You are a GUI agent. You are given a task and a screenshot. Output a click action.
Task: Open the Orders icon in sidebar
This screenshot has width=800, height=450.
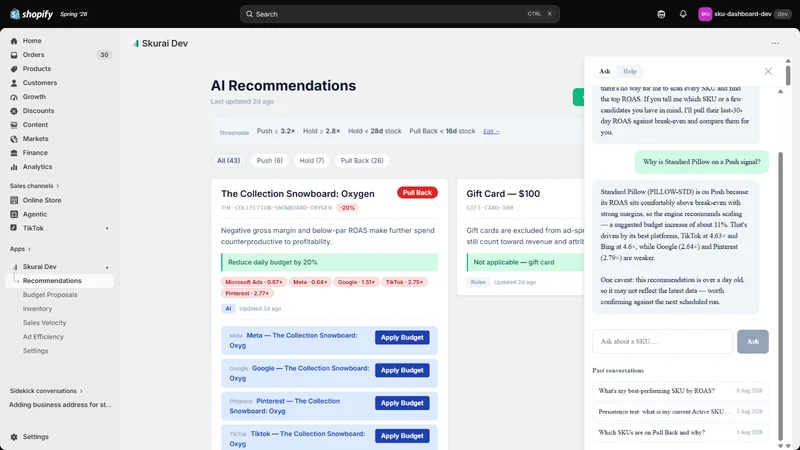(14, 55)
